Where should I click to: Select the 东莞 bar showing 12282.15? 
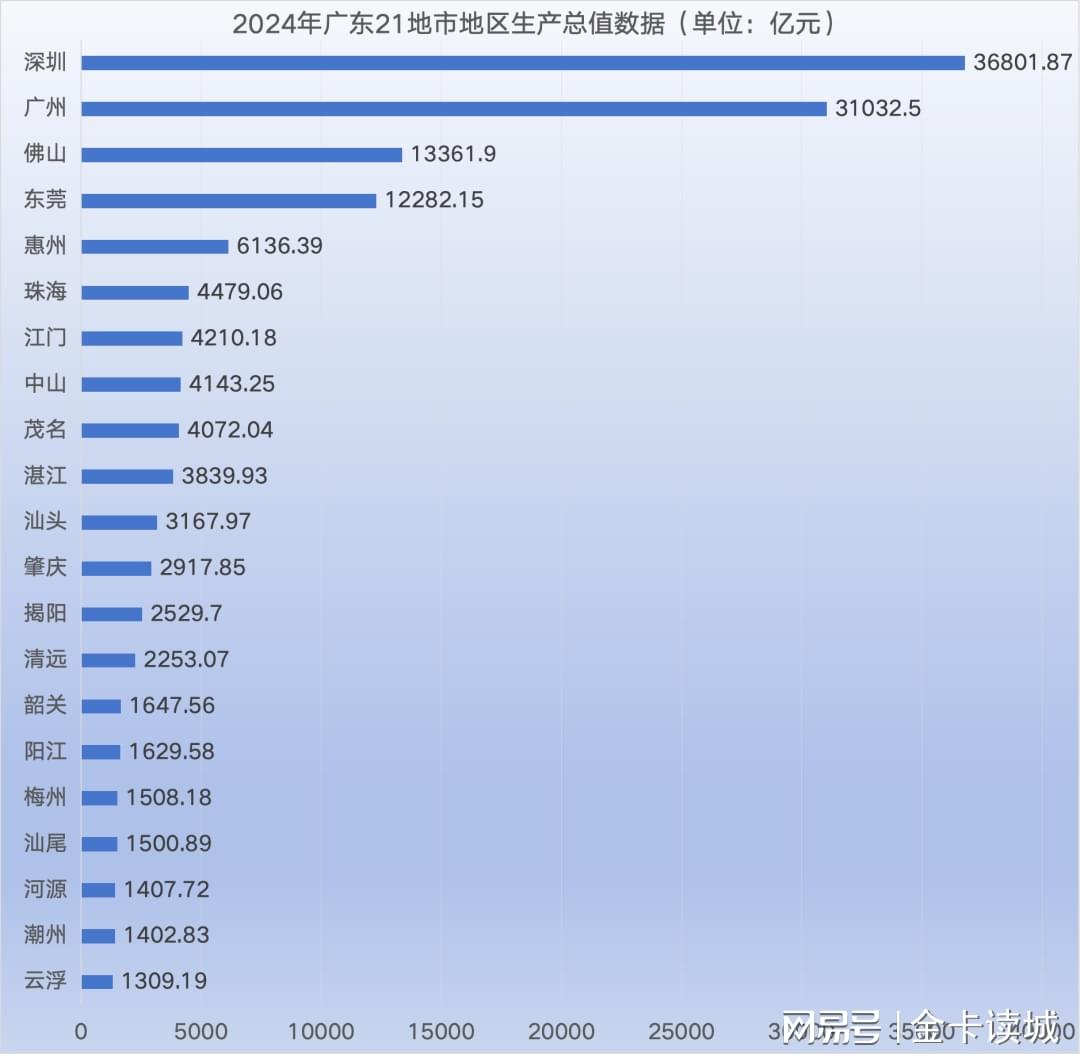(x=229, y=200)
